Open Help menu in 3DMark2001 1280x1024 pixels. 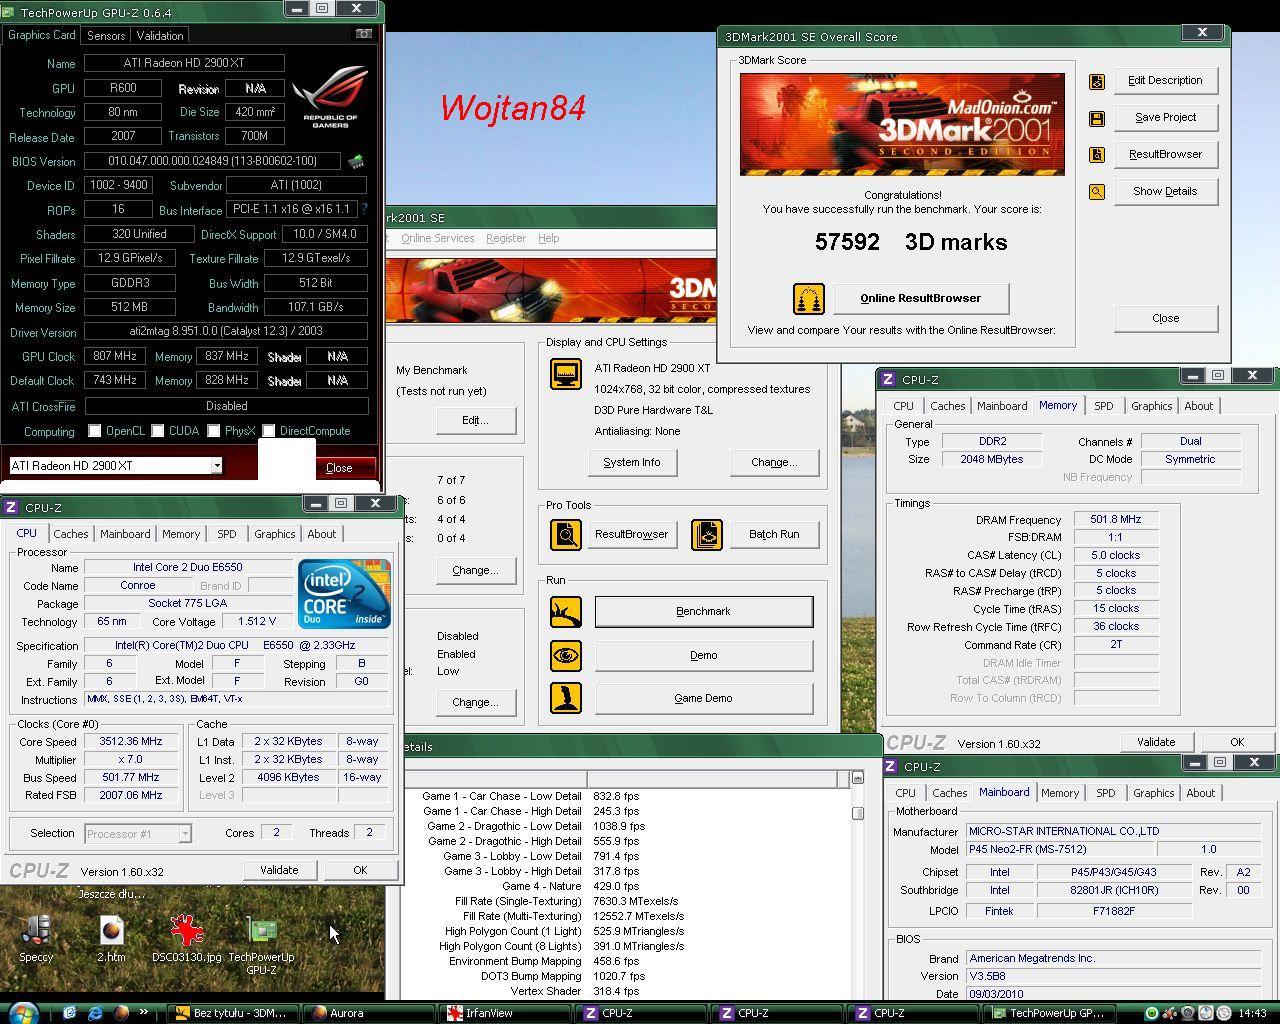pyautogui.click(x=548, y=238)
